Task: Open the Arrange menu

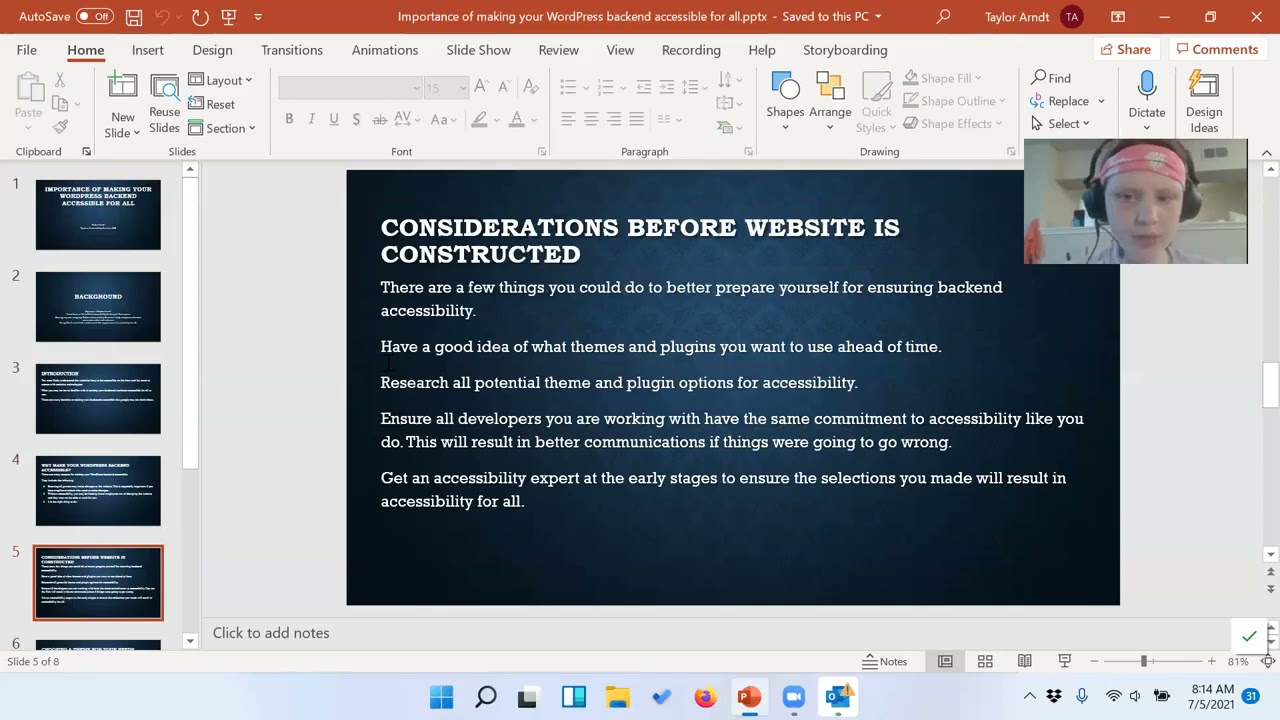Action: (x=830, y=103)
